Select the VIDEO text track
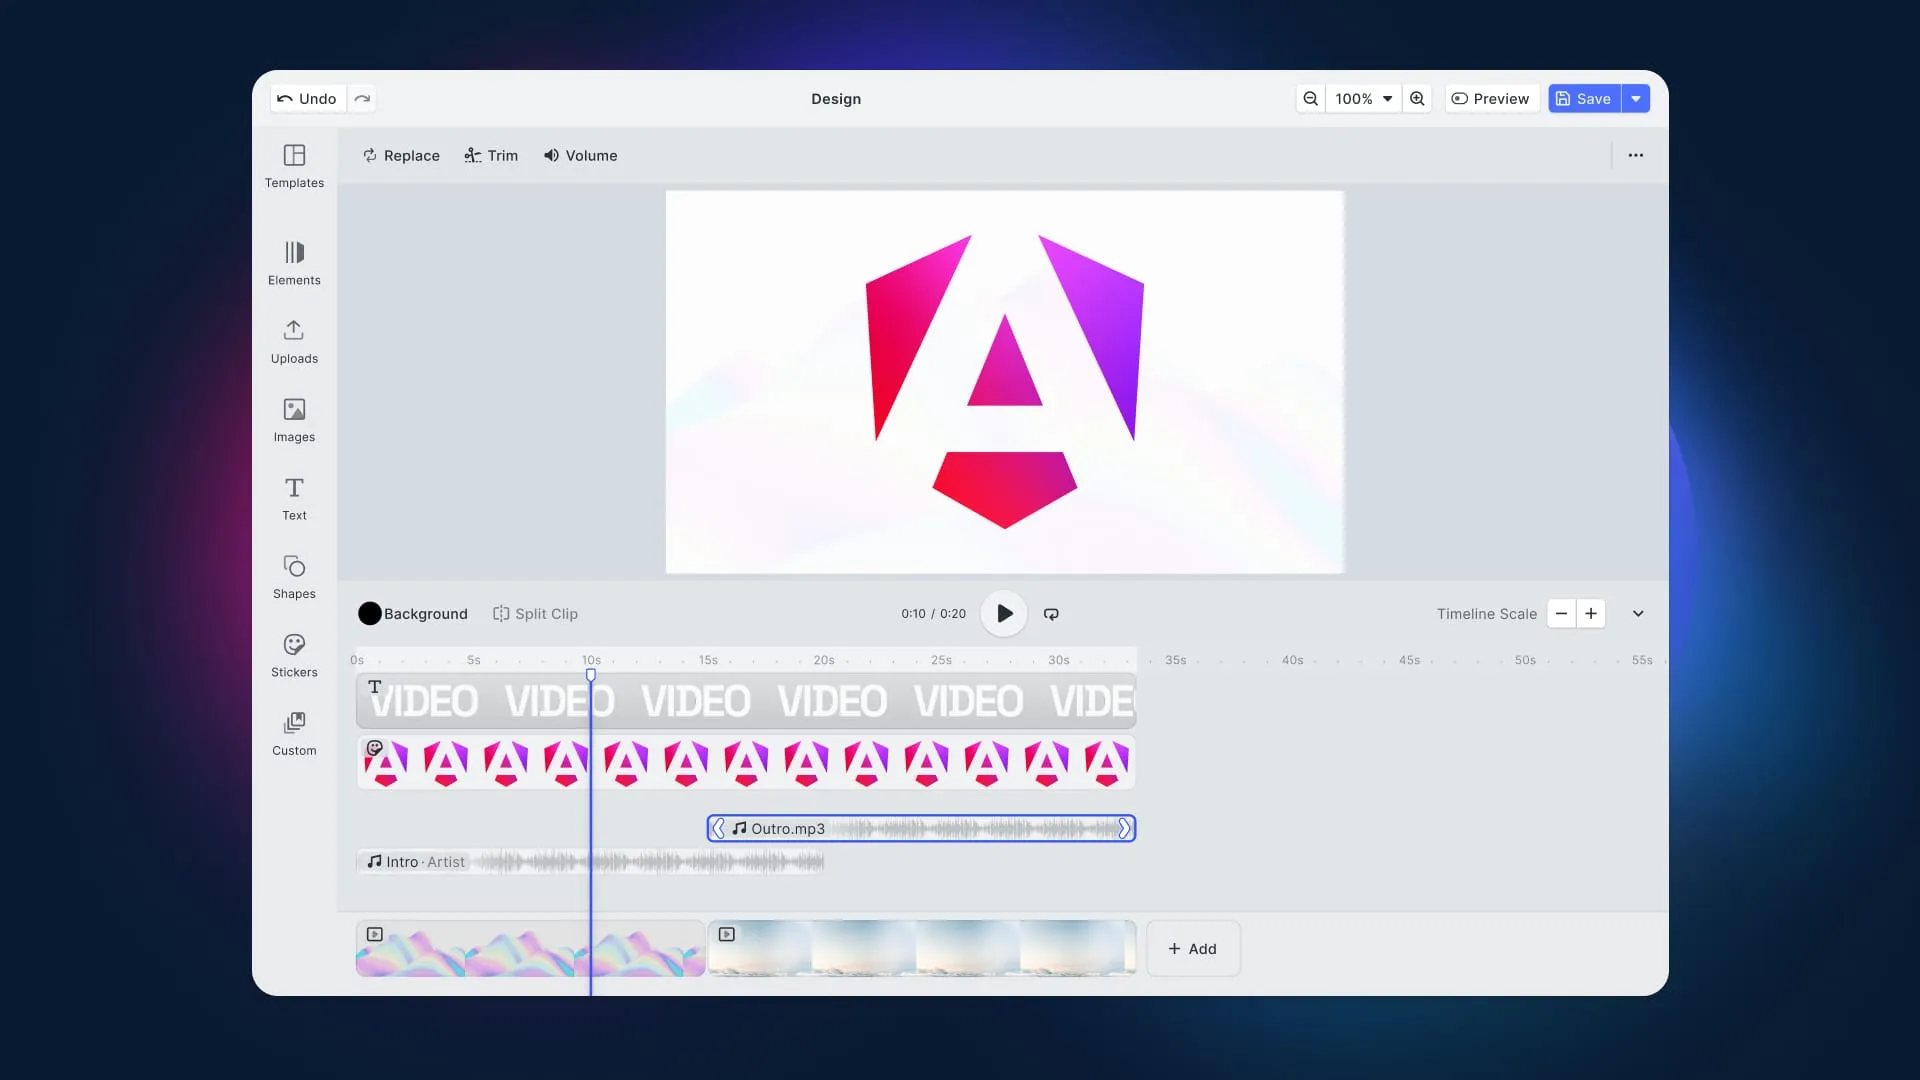Viewport: 1920px width, 1080px height. pos(746,701)
